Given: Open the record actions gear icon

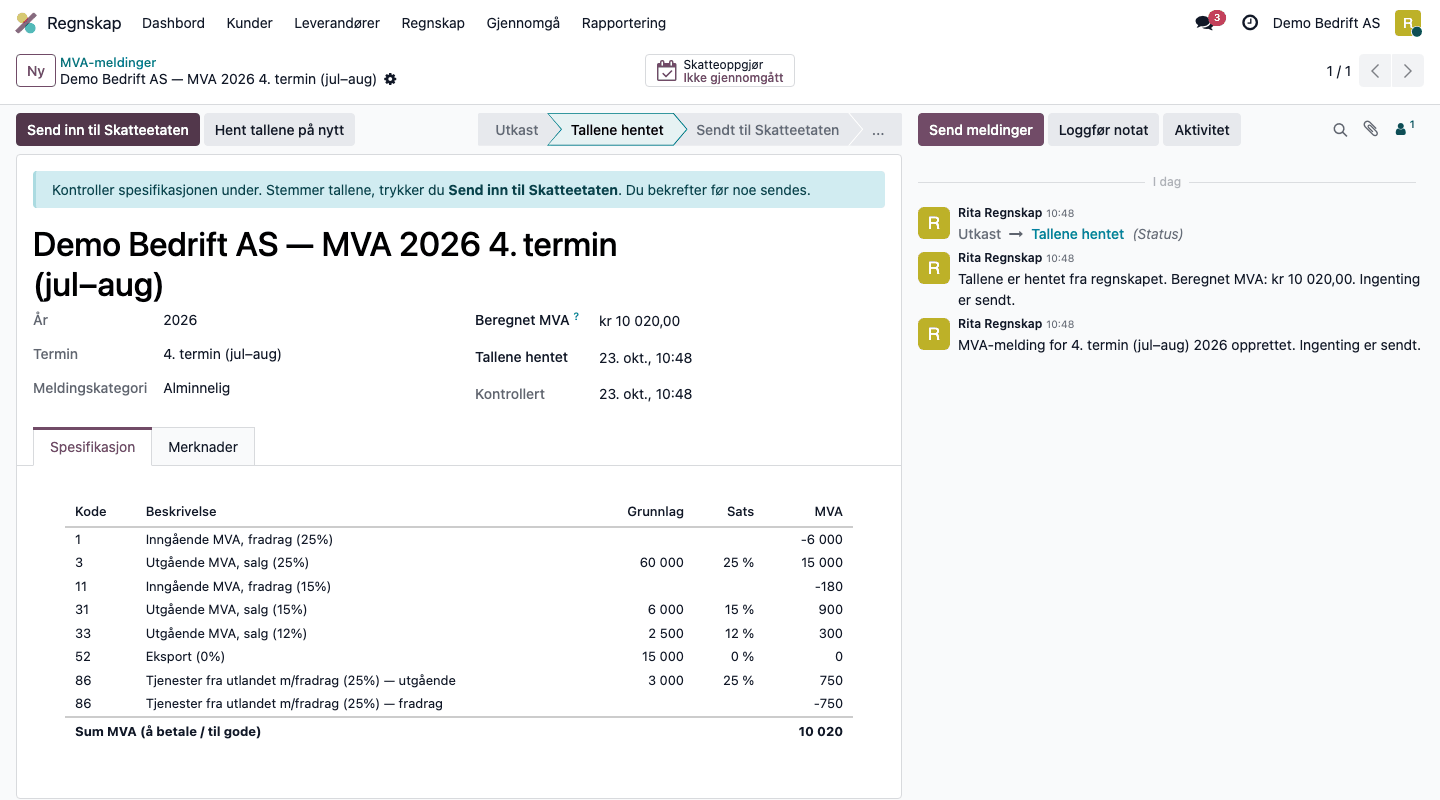Looking at the screenshot, I should (x=390, y=79).
